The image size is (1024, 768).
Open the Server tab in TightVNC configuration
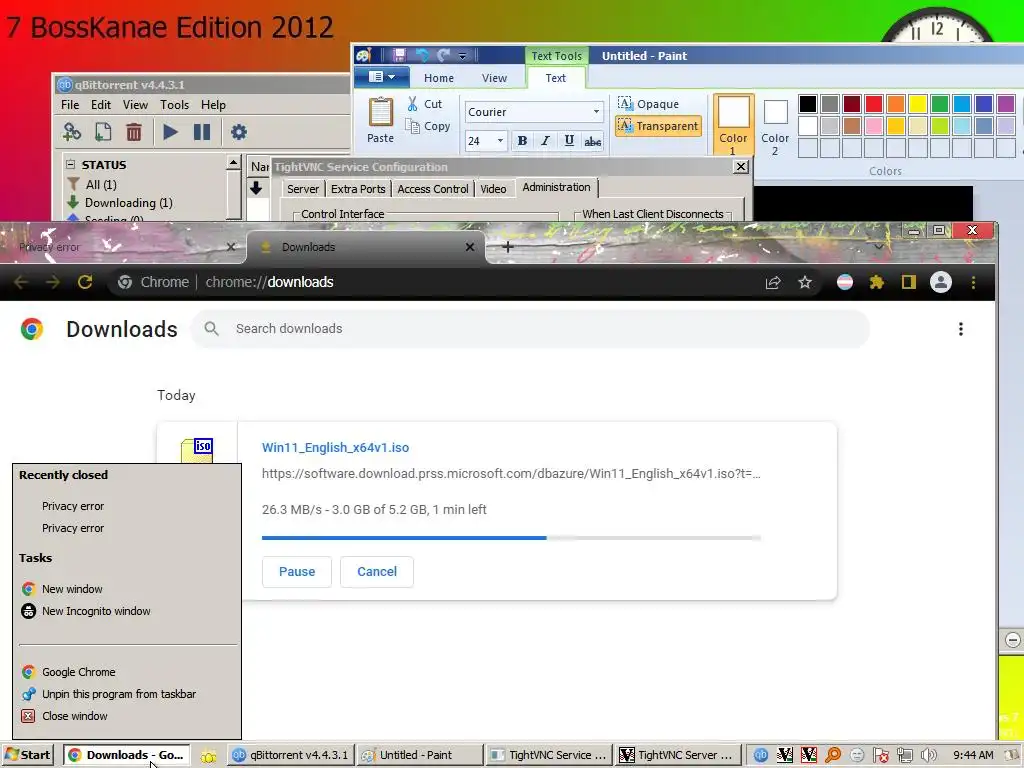pos(303,189)
